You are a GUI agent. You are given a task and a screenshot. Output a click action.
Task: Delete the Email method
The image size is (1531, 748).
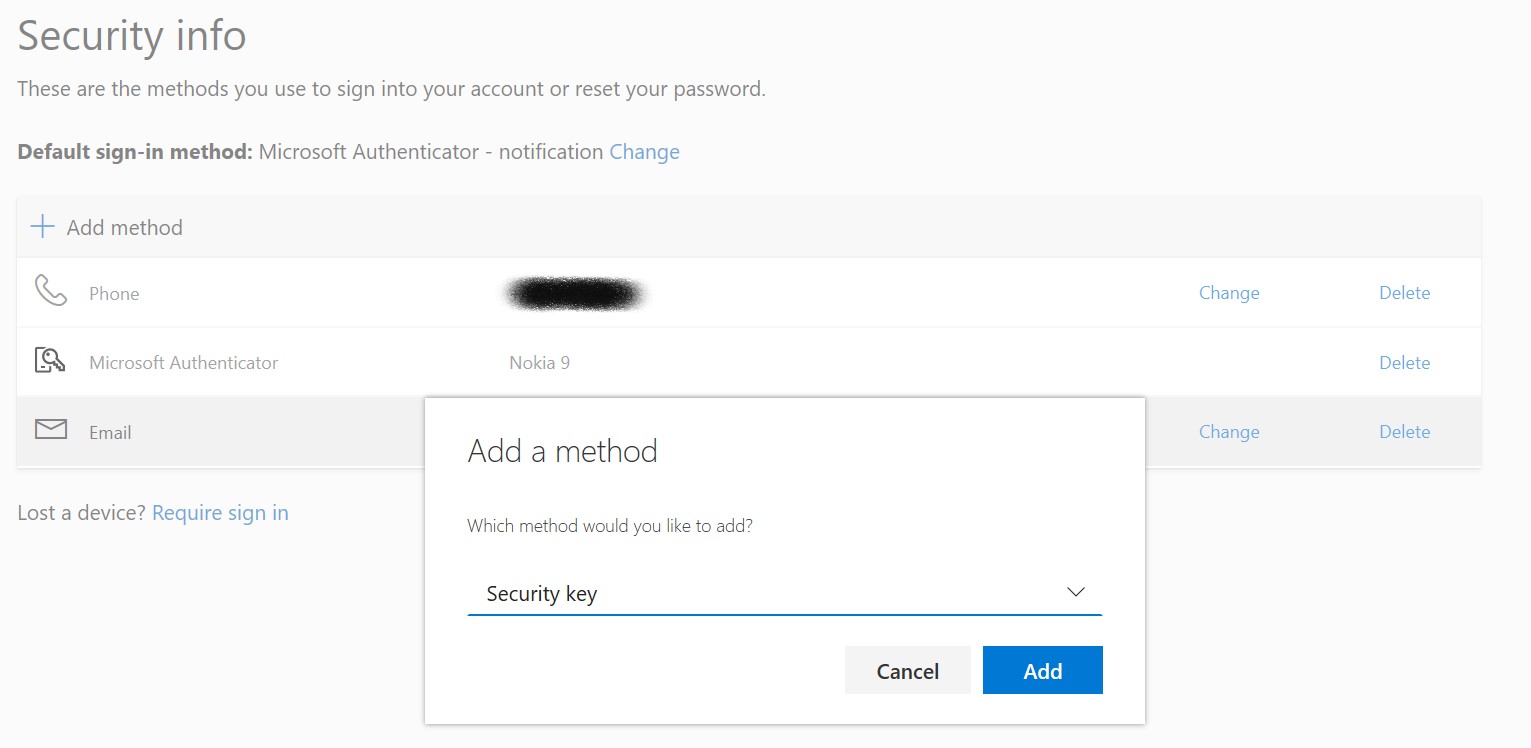point(1404,432)
